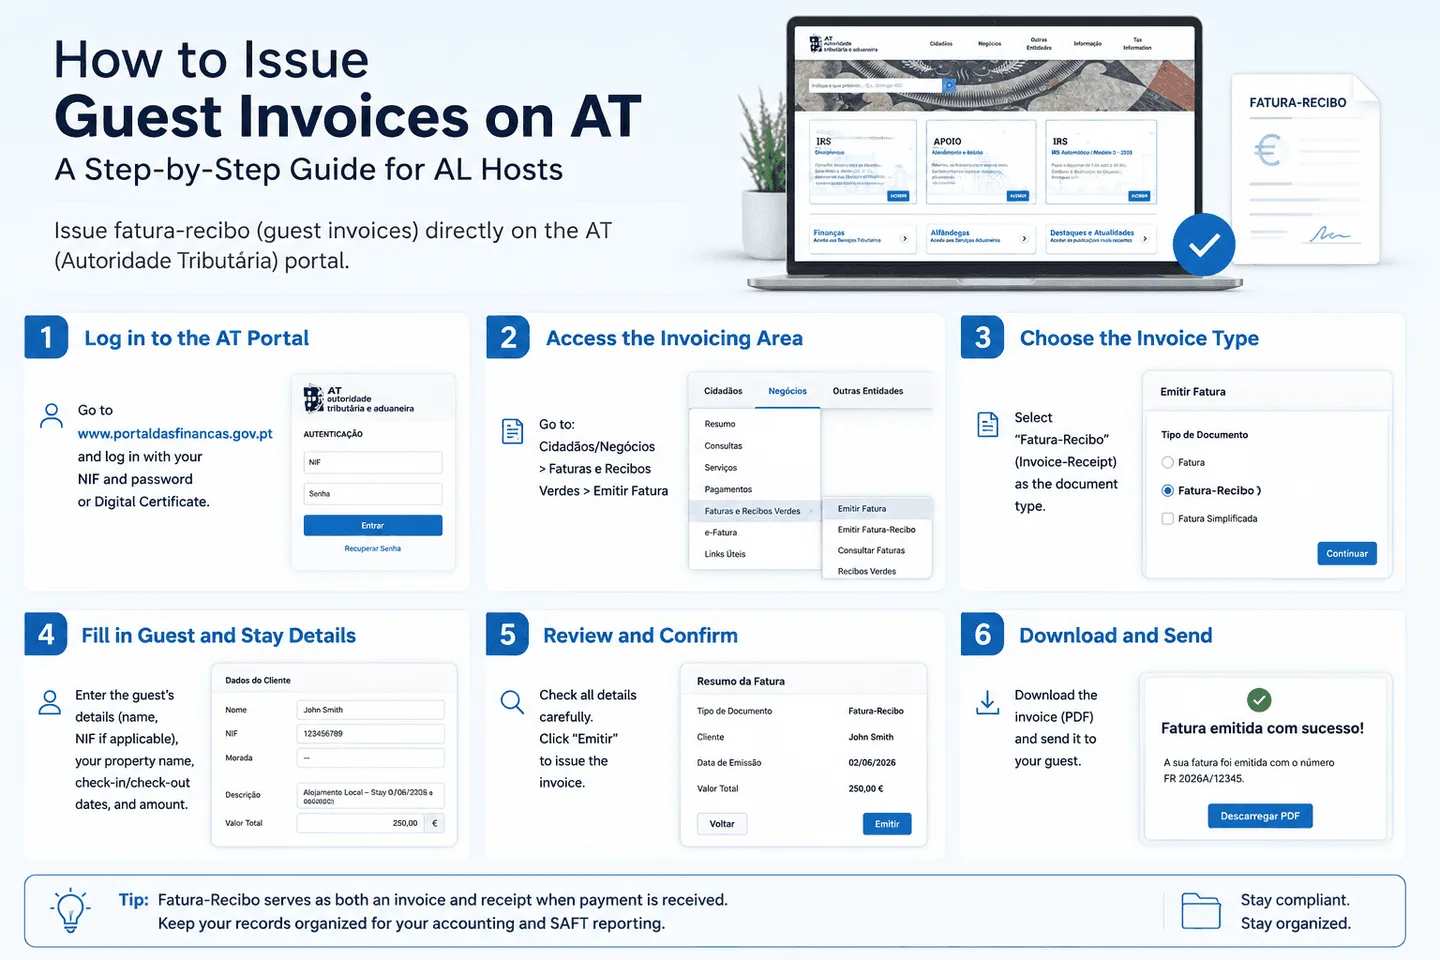1440x960 pixels.
Task: Switch to the Negócios tab in step 2
Action: (787, 391)
